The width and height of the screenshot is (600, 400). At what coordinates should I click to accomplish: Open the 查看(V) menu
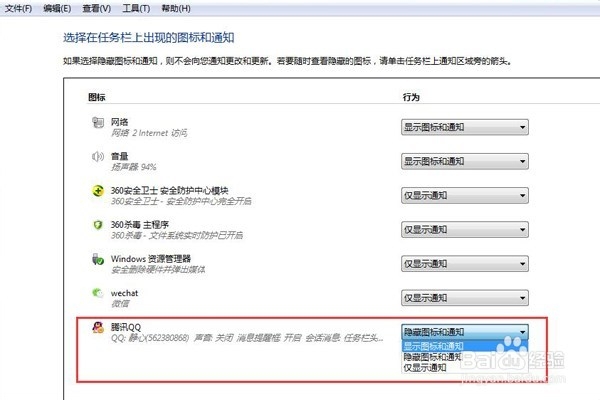click(96, 8)
